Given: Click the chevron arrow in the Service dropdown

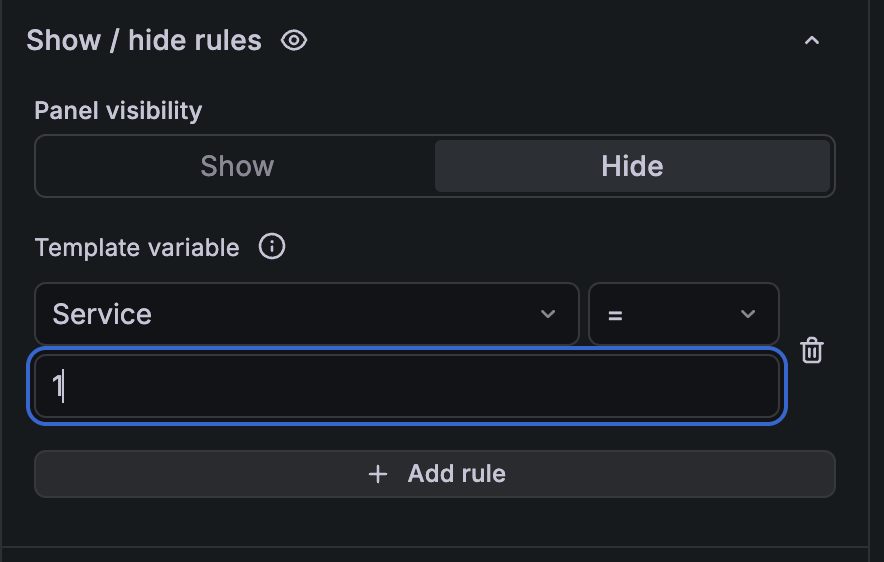Looking at the screenshot, I should click(x=548, y=314).
